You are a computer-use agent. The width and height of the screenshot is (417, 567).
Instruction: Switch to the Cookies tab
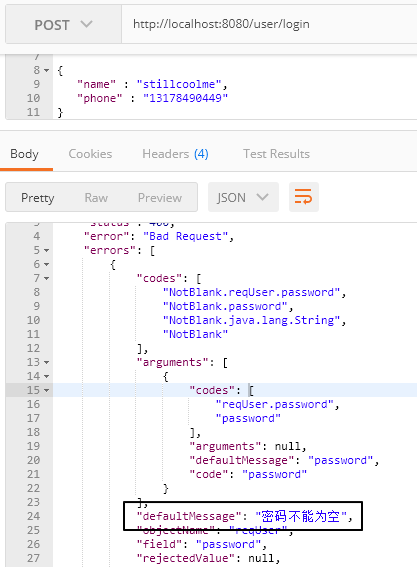click(90, 154)
